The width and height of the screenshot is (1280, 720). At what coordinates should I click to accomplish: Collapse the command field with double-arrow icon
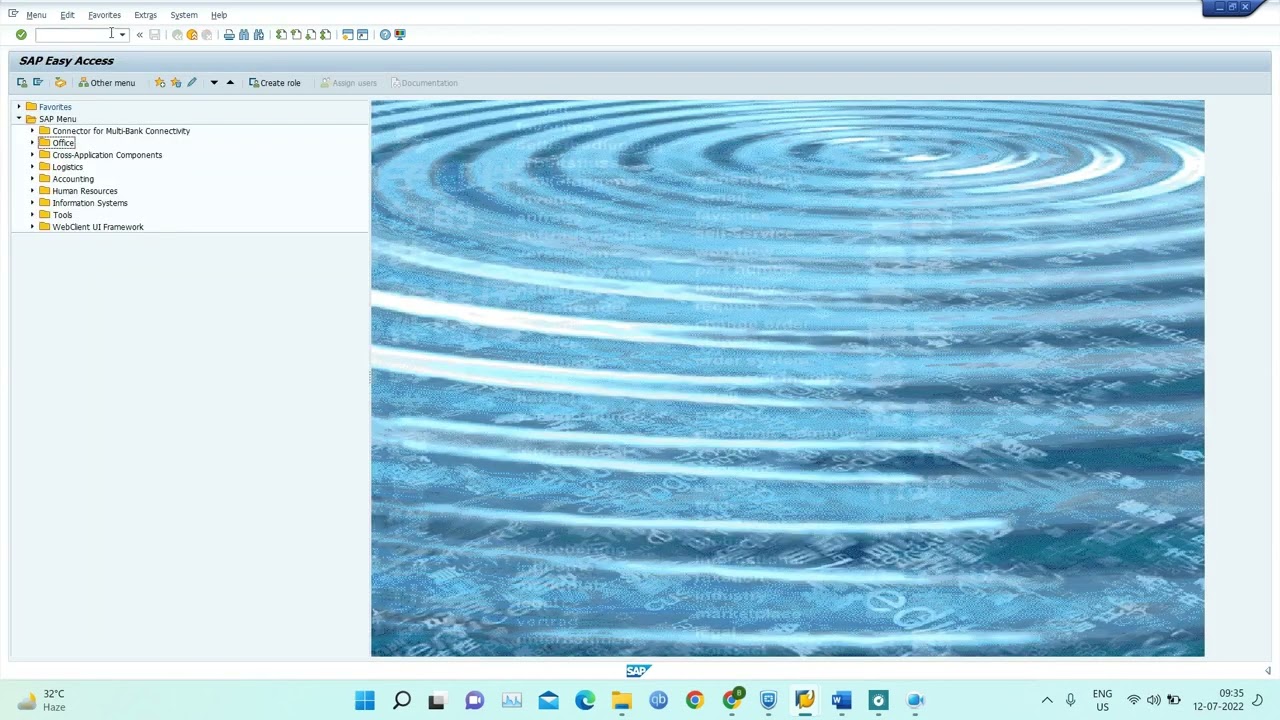pos(140,35)
